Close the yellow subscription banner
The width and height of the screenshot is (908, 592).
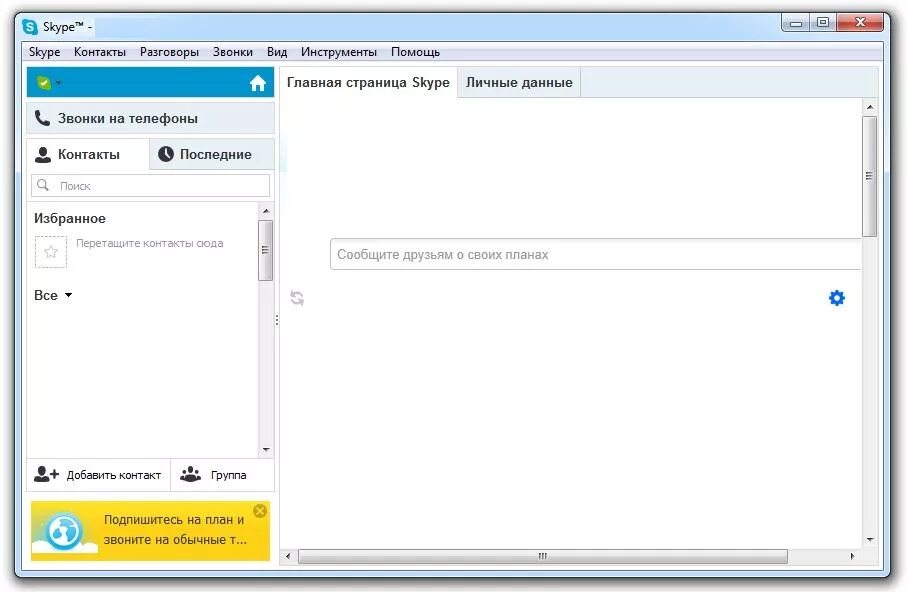(x=260, y=511)
